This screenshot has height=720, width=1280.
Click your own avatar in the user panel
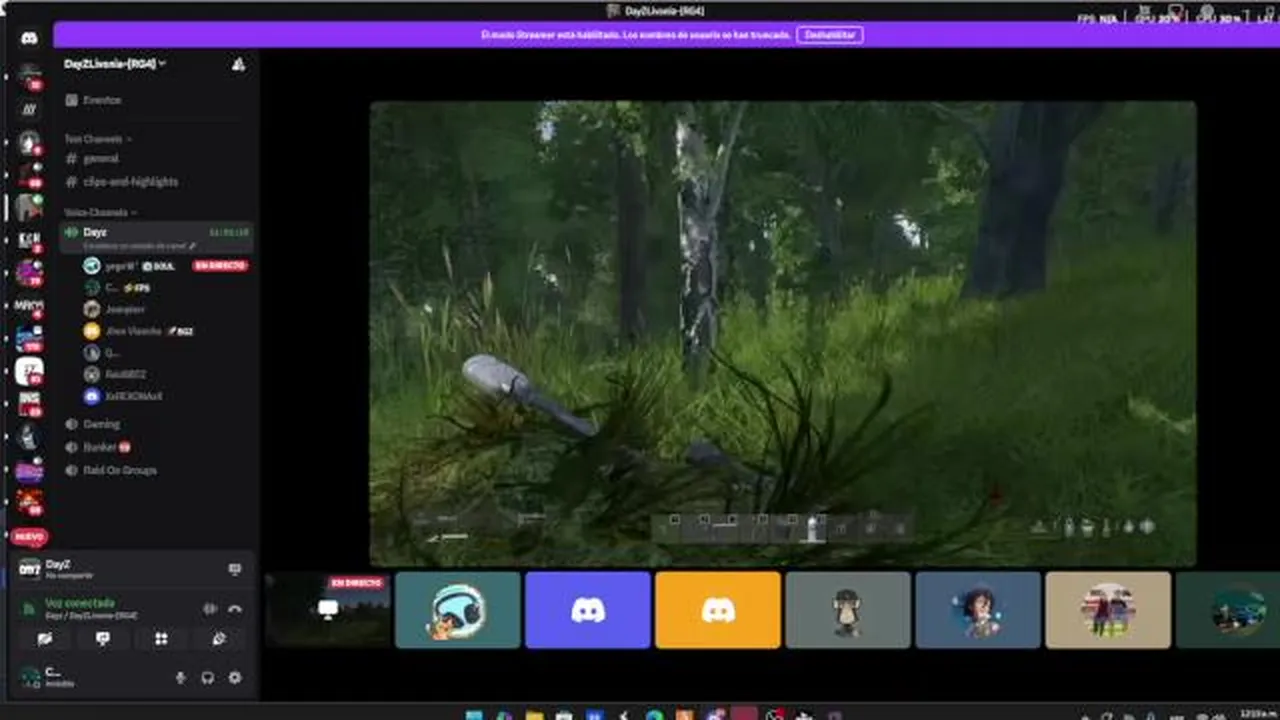(x=30, y=677)
